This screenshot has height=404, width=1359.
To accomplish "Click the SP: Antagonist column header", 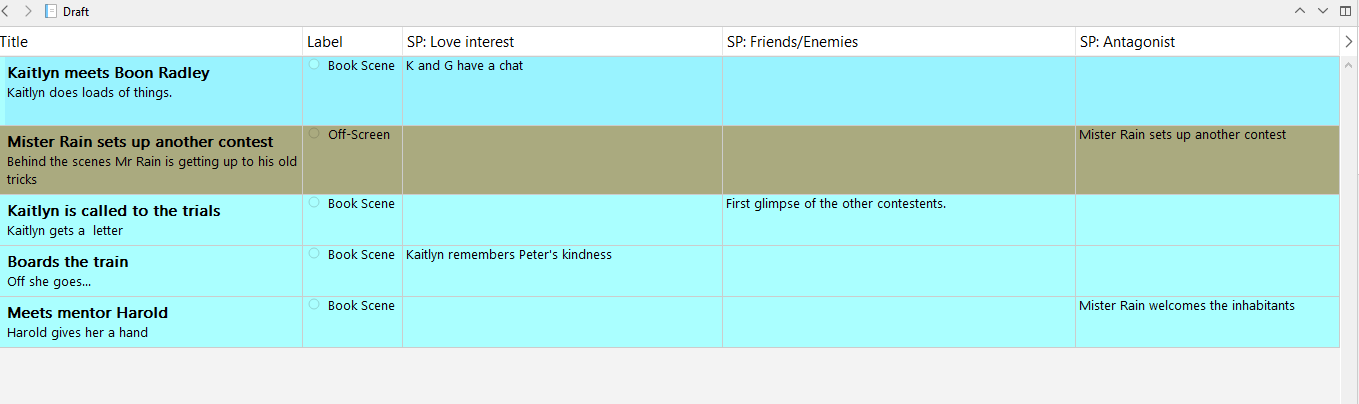I will point(1127,42).
